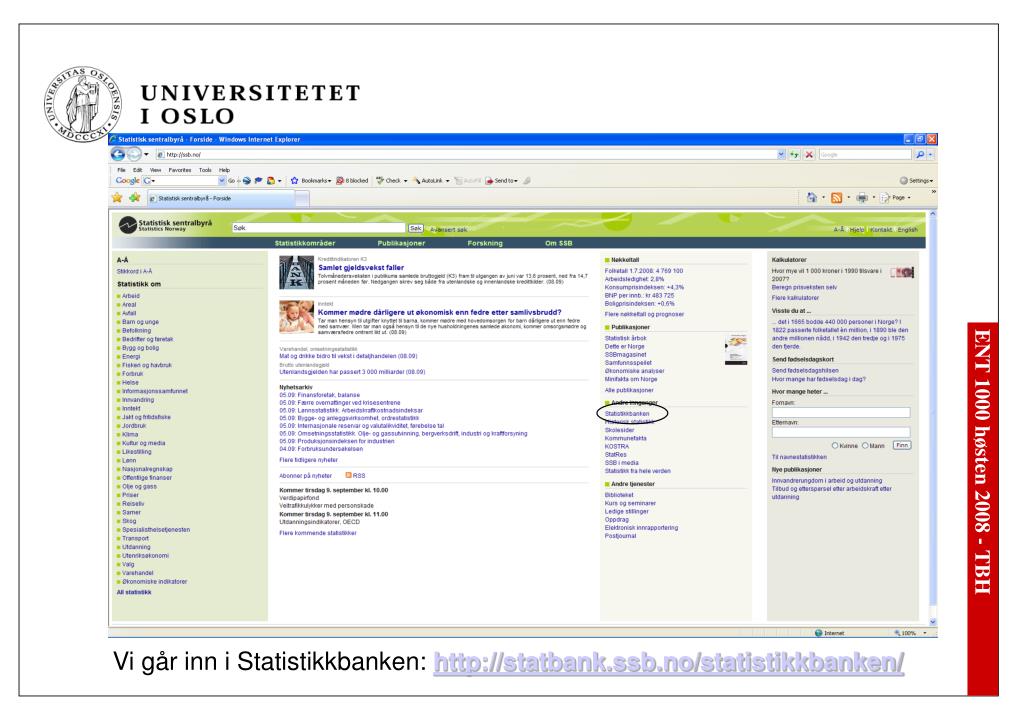Click the English language link

click(907, 229)
